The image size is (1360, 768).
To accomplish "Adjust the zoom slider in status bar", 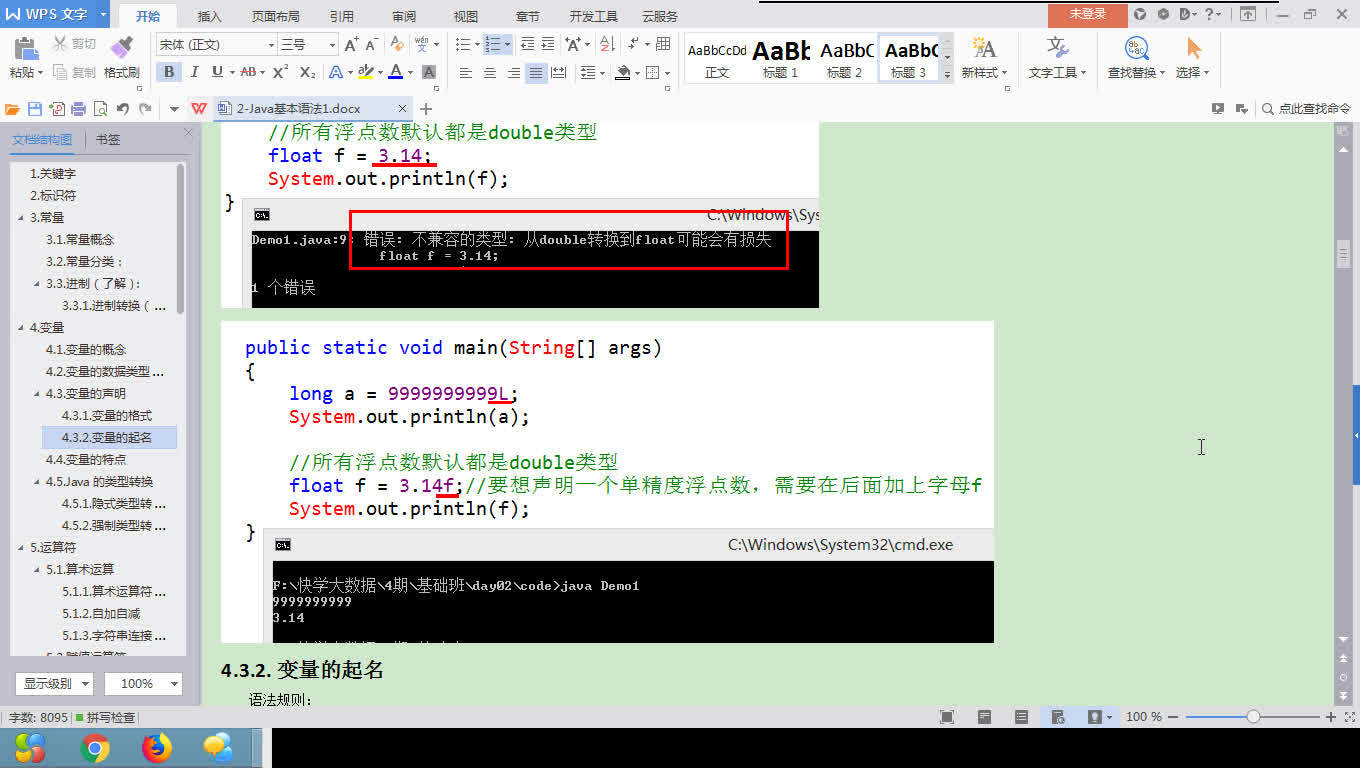I will pos(1253,717).
